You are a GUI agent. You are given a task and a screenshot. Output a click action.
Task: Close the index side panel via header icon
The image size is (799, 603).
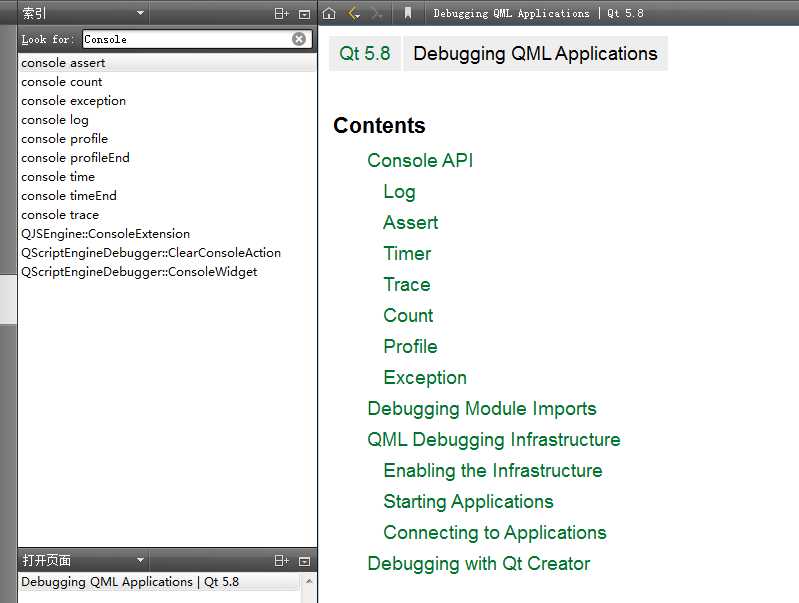(304, 14)
